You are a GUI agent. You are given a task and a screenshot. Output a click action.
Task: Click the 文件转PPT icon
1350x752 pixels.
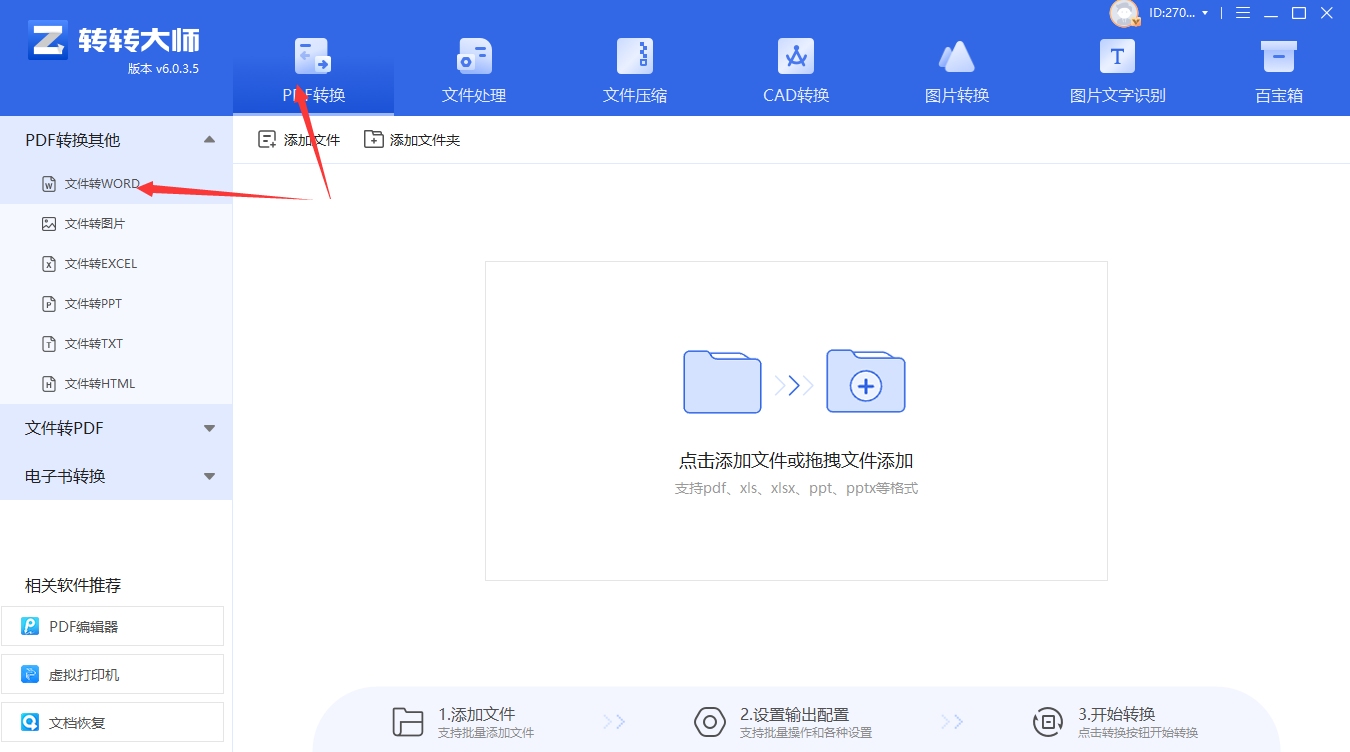[49, 304]
